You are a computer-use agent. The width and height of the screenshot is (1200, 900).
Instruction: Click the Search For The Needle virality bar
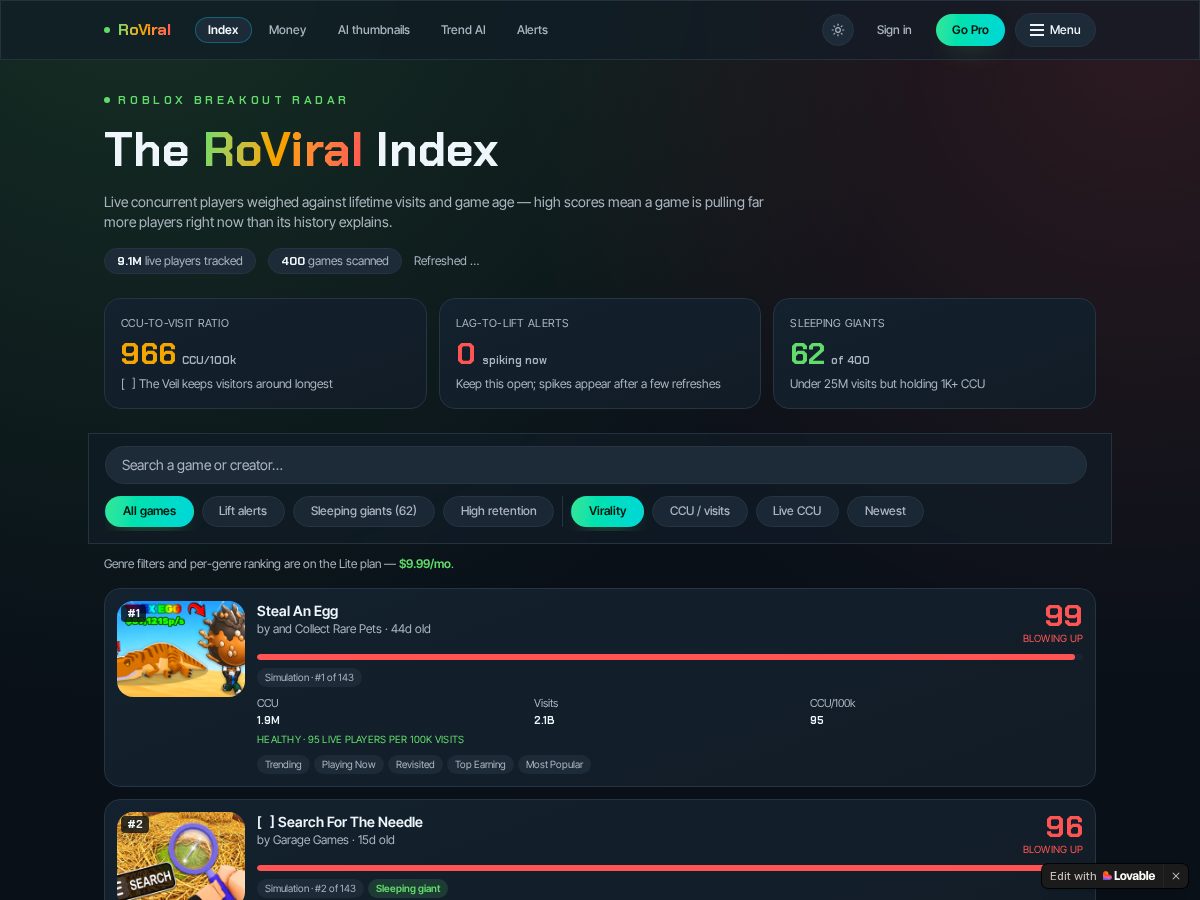669,868
